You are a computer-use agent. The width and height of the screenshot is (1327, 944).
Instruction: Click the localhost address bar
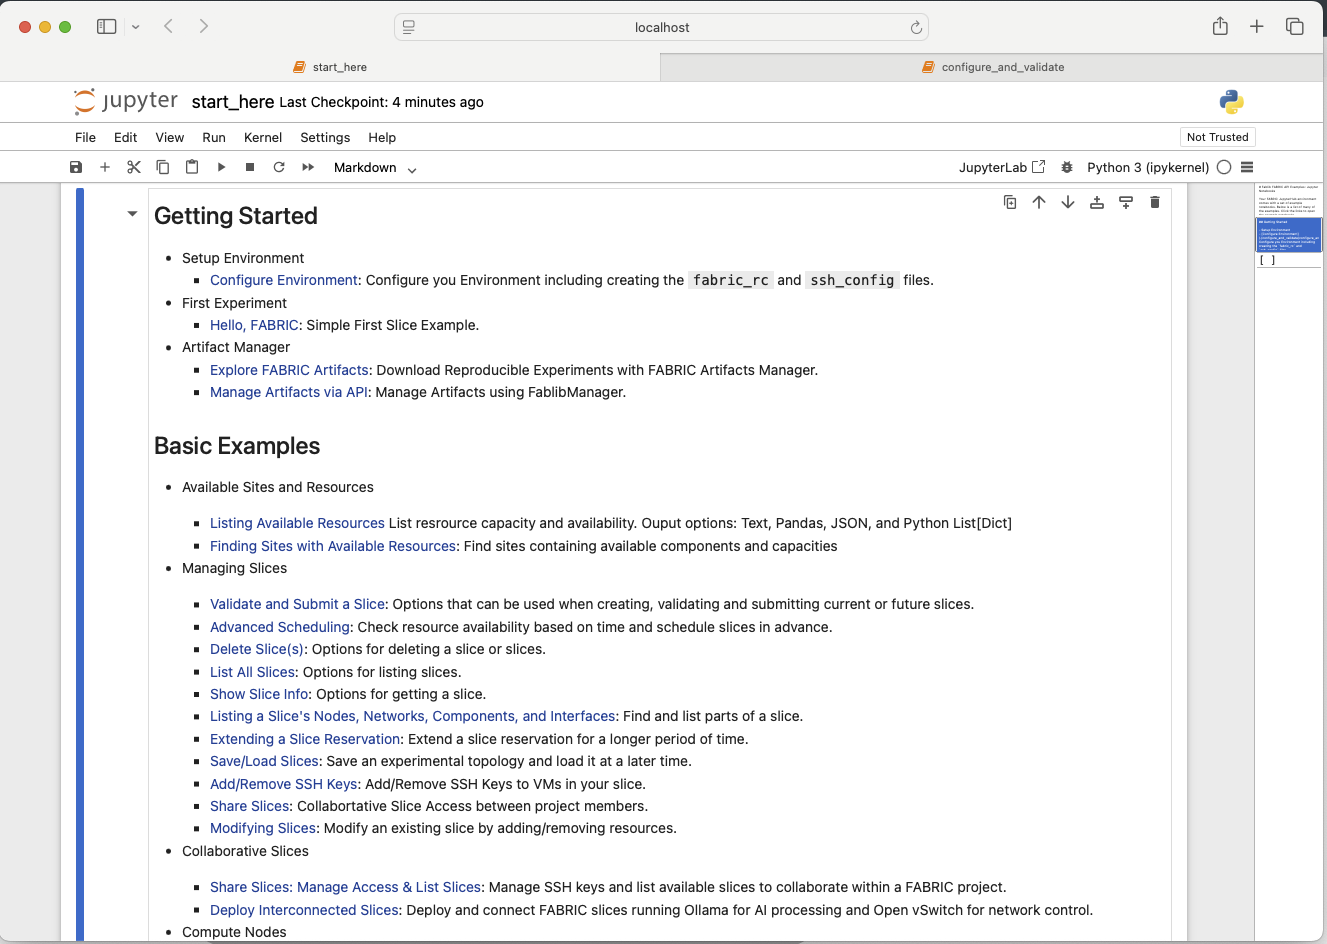(662, 27)
